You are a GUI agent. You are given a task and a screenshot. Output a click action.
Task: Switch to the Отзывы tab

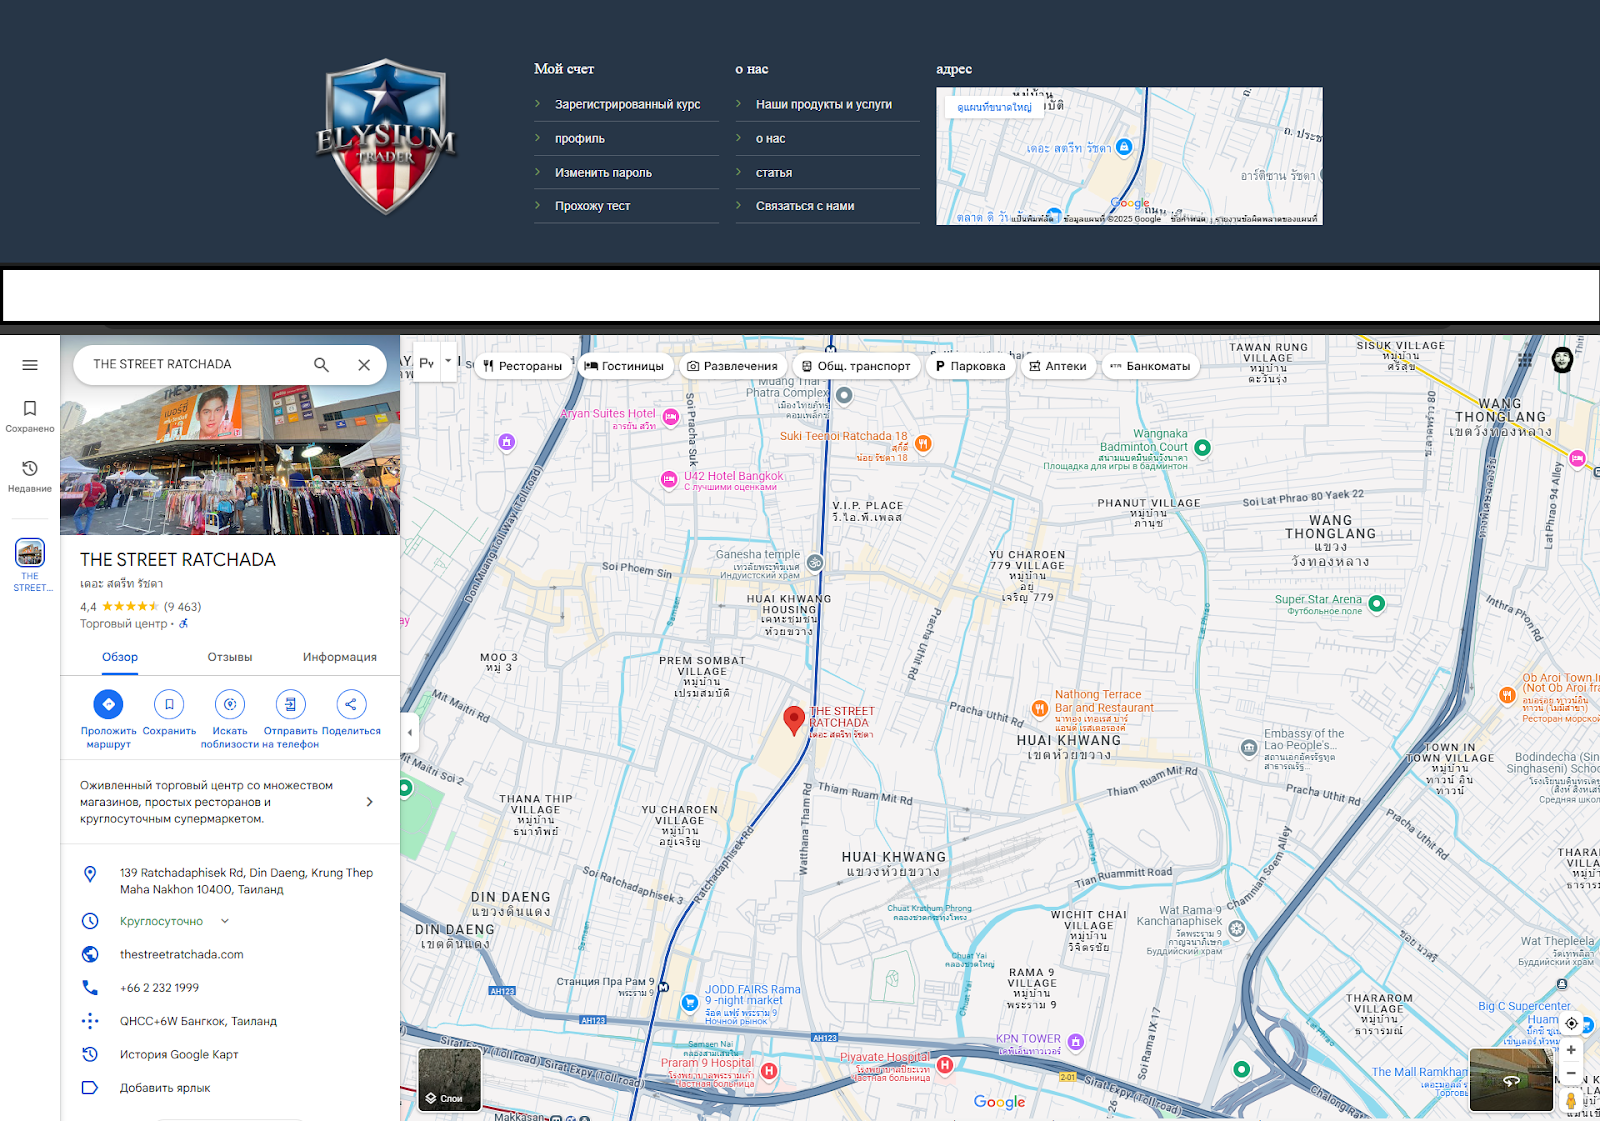pyautogui.click(x=229, y=657)
